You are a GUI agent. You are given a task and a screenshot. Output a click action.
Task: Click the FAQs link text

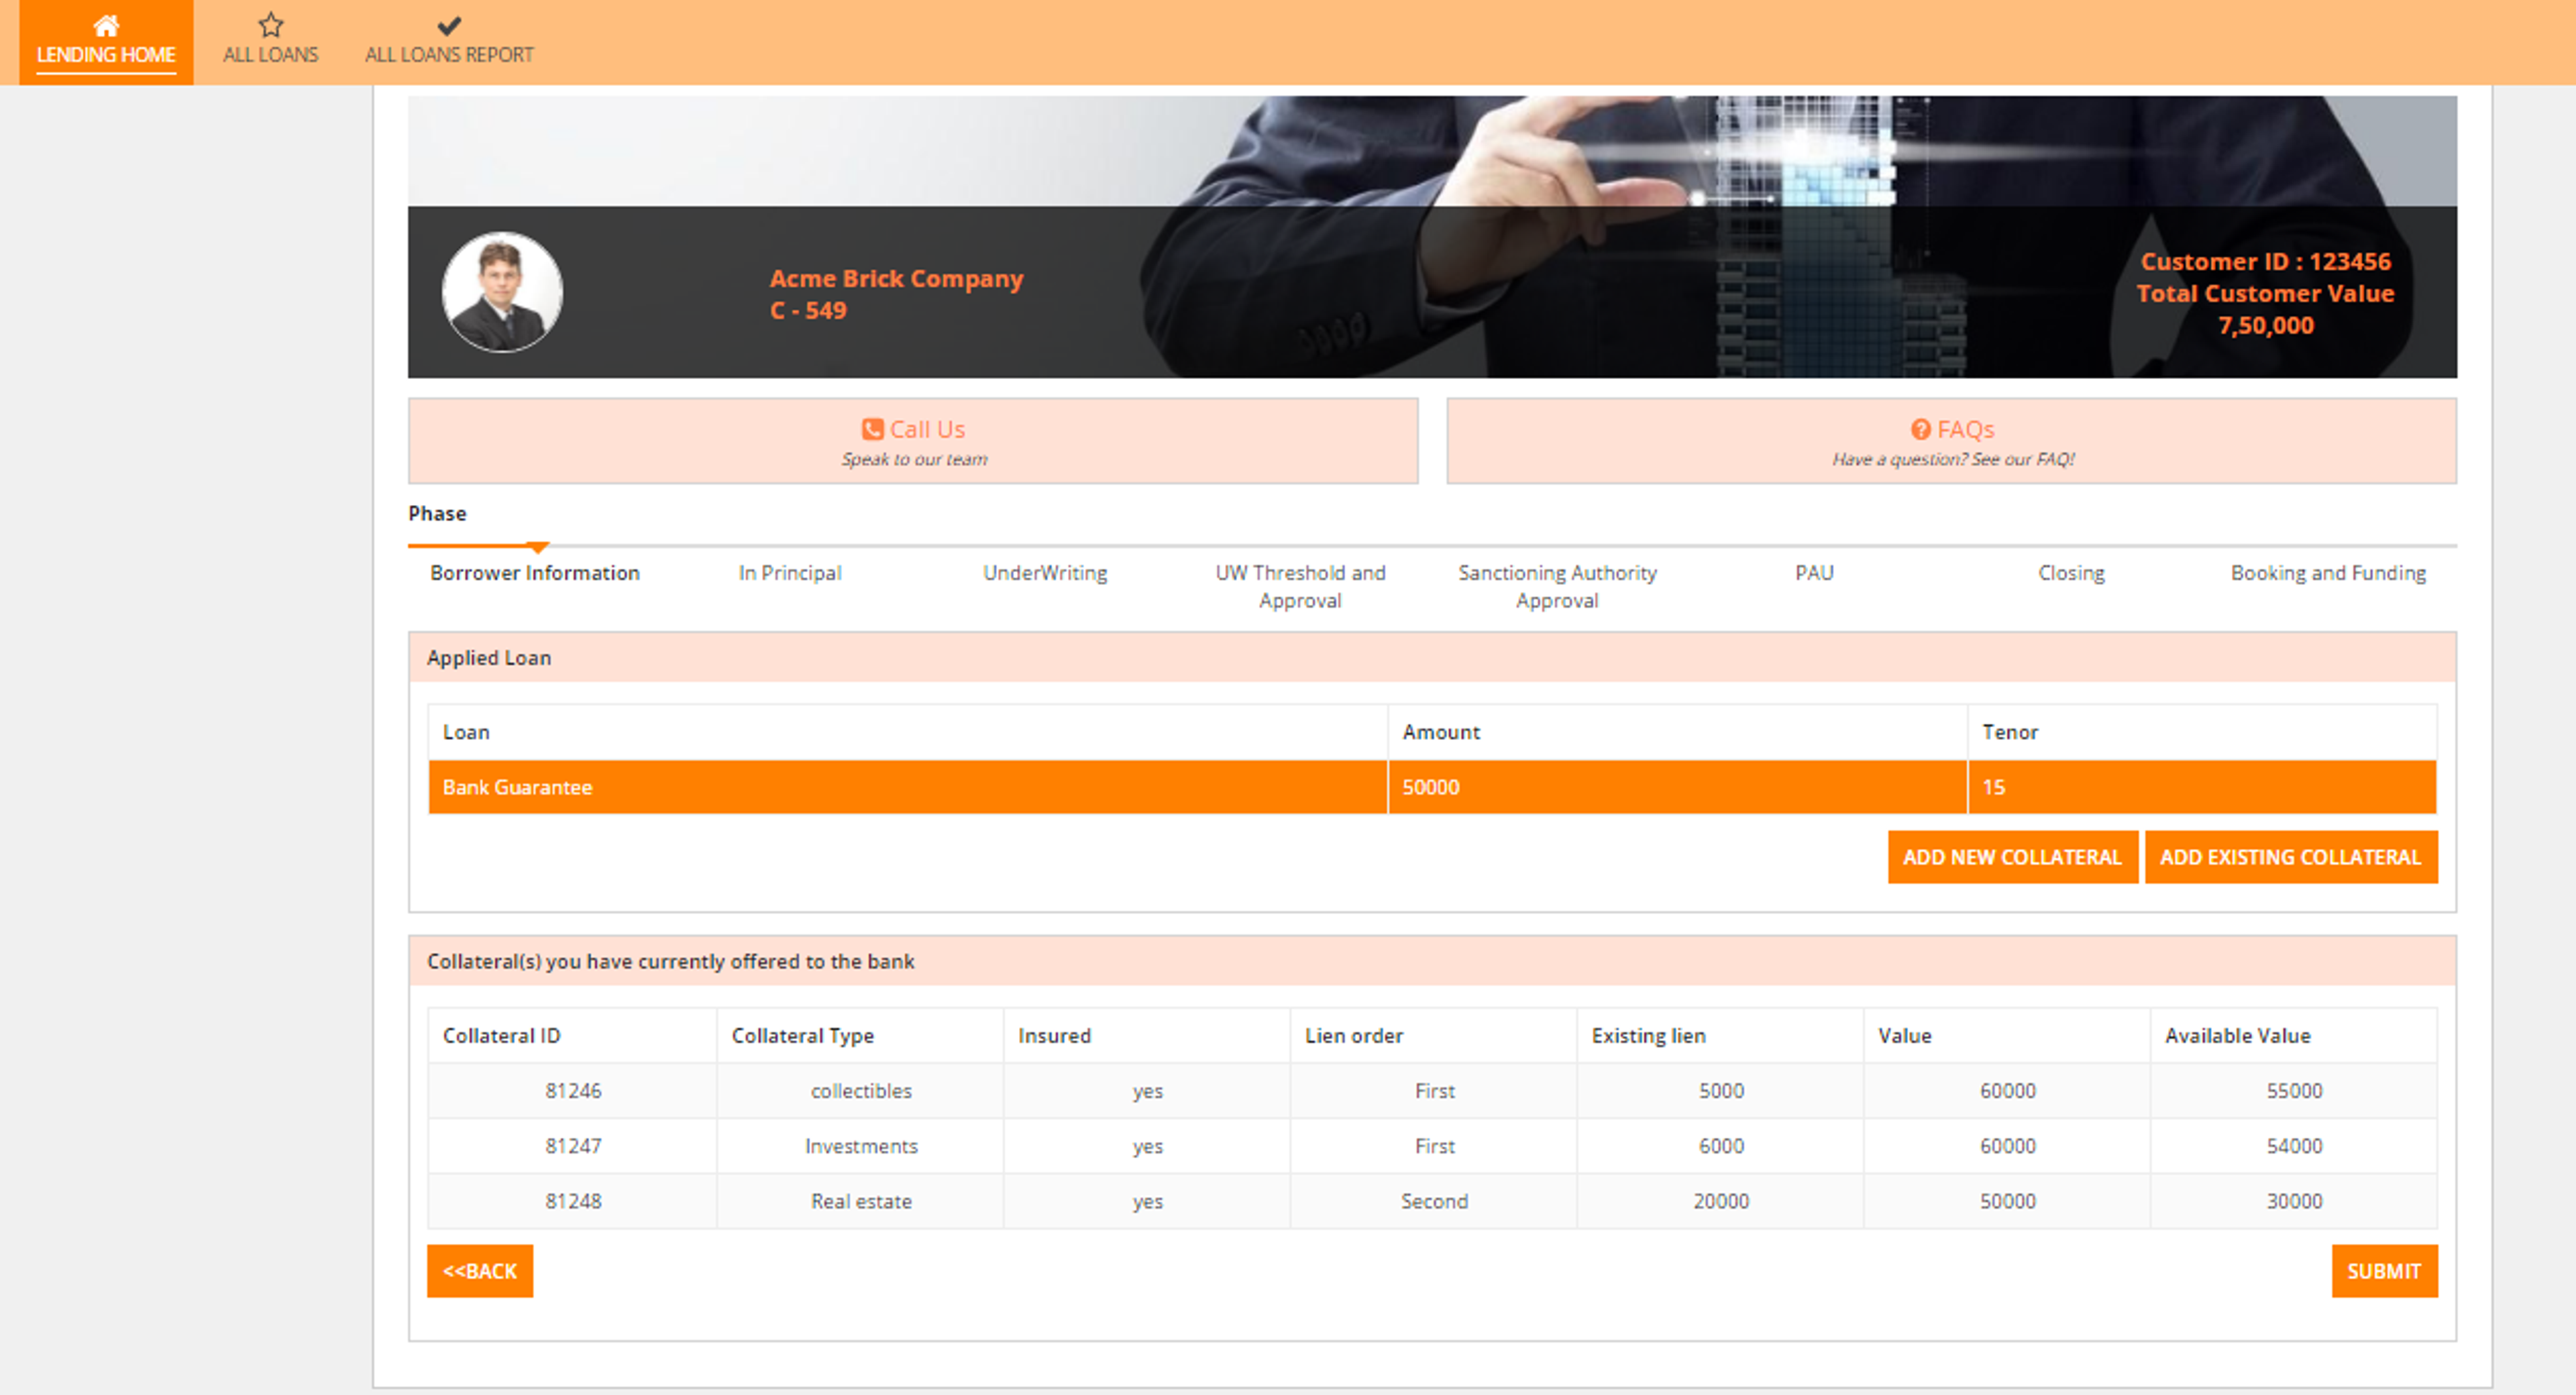tap(1965, 429)
